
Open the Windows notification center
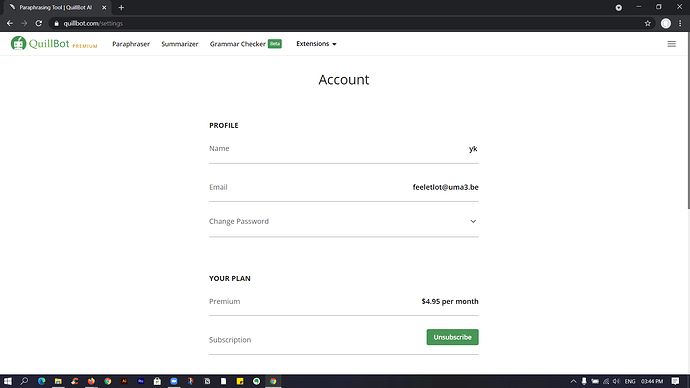pyautogui.click(x=675, y=381)
